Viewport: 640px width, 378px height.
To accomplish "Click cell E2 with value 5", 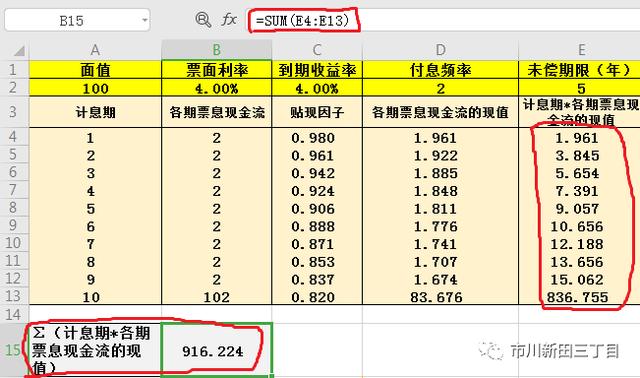I will tap(579, 88).
